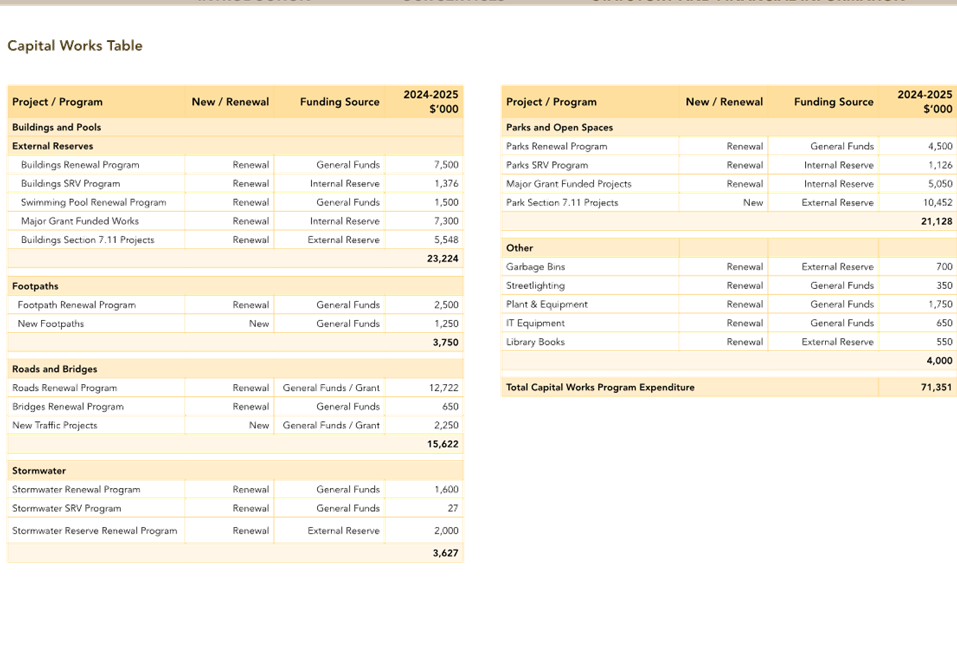Click the Streetlighting amount 350
Image resolution: width=957 pixels, height=661 pixels.
pyautogui.click(x=944, y=286)
